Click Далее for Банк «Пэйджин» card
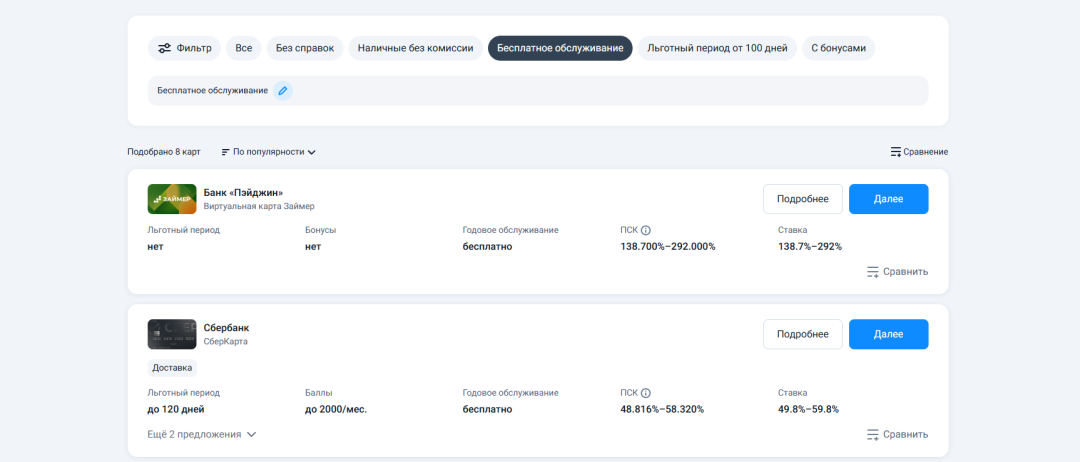The height and width of the screenshot is (462, 1080). tap(889, 199)
